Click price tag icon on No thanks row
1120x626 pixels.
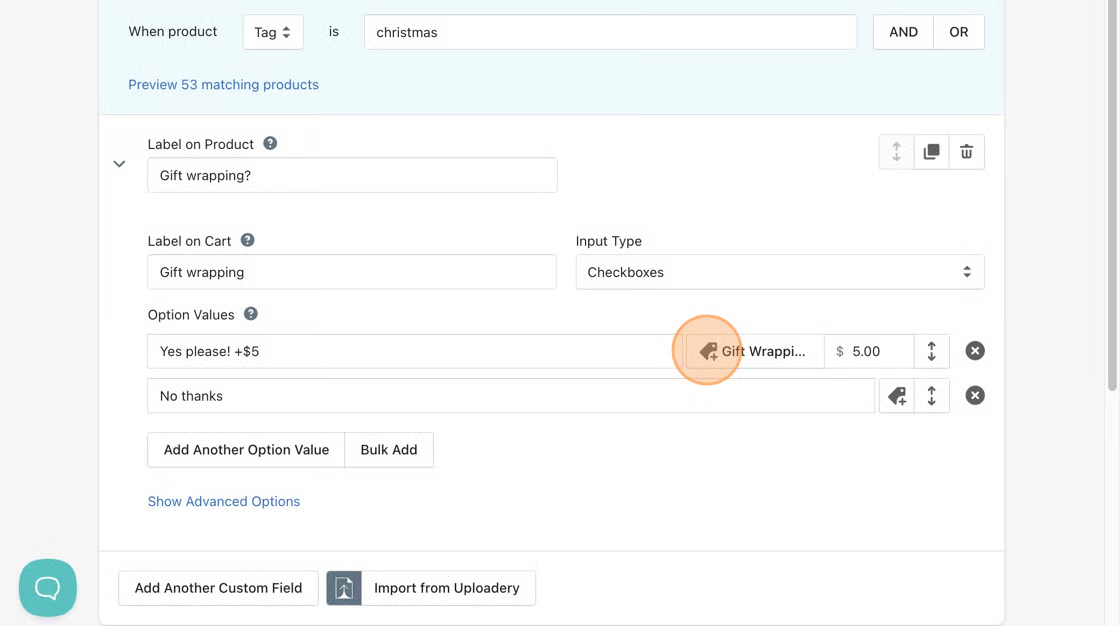click(897, 396)
